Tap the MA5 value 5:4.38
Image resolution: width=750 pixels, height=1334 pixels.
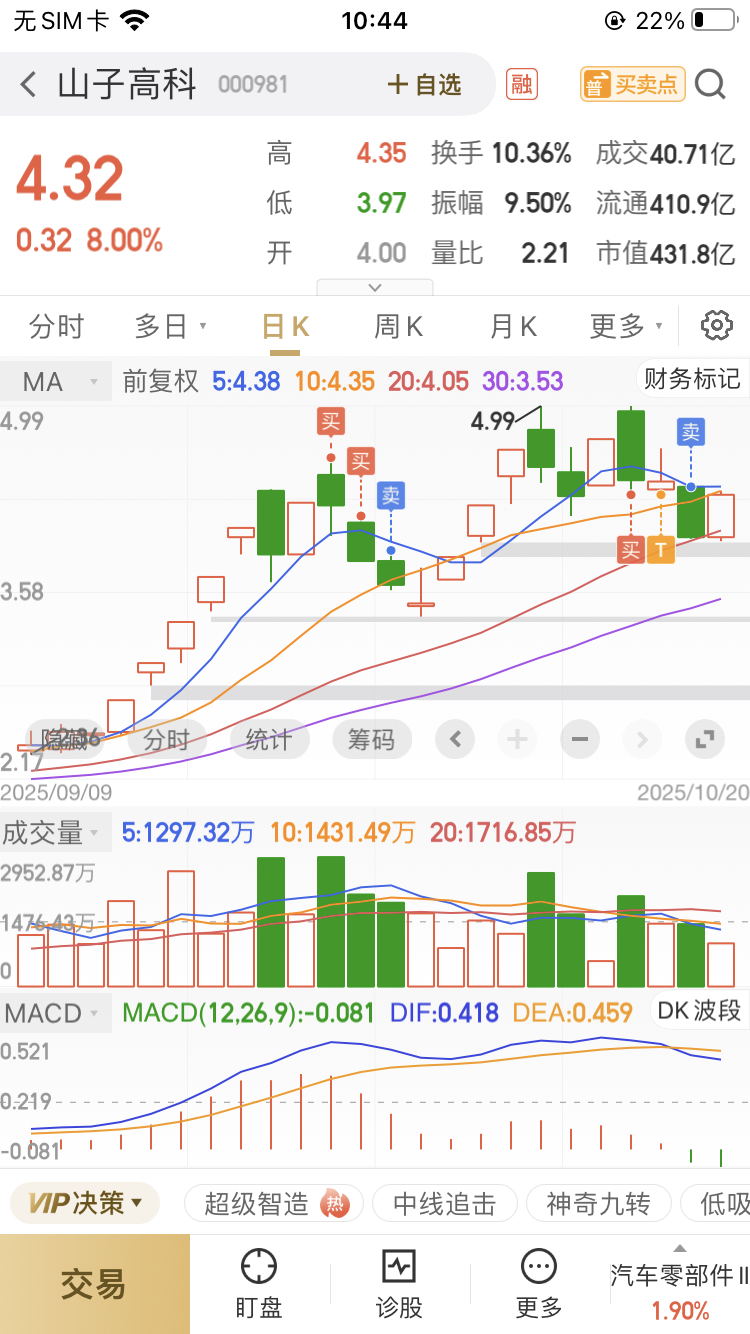tap(246, 382)
